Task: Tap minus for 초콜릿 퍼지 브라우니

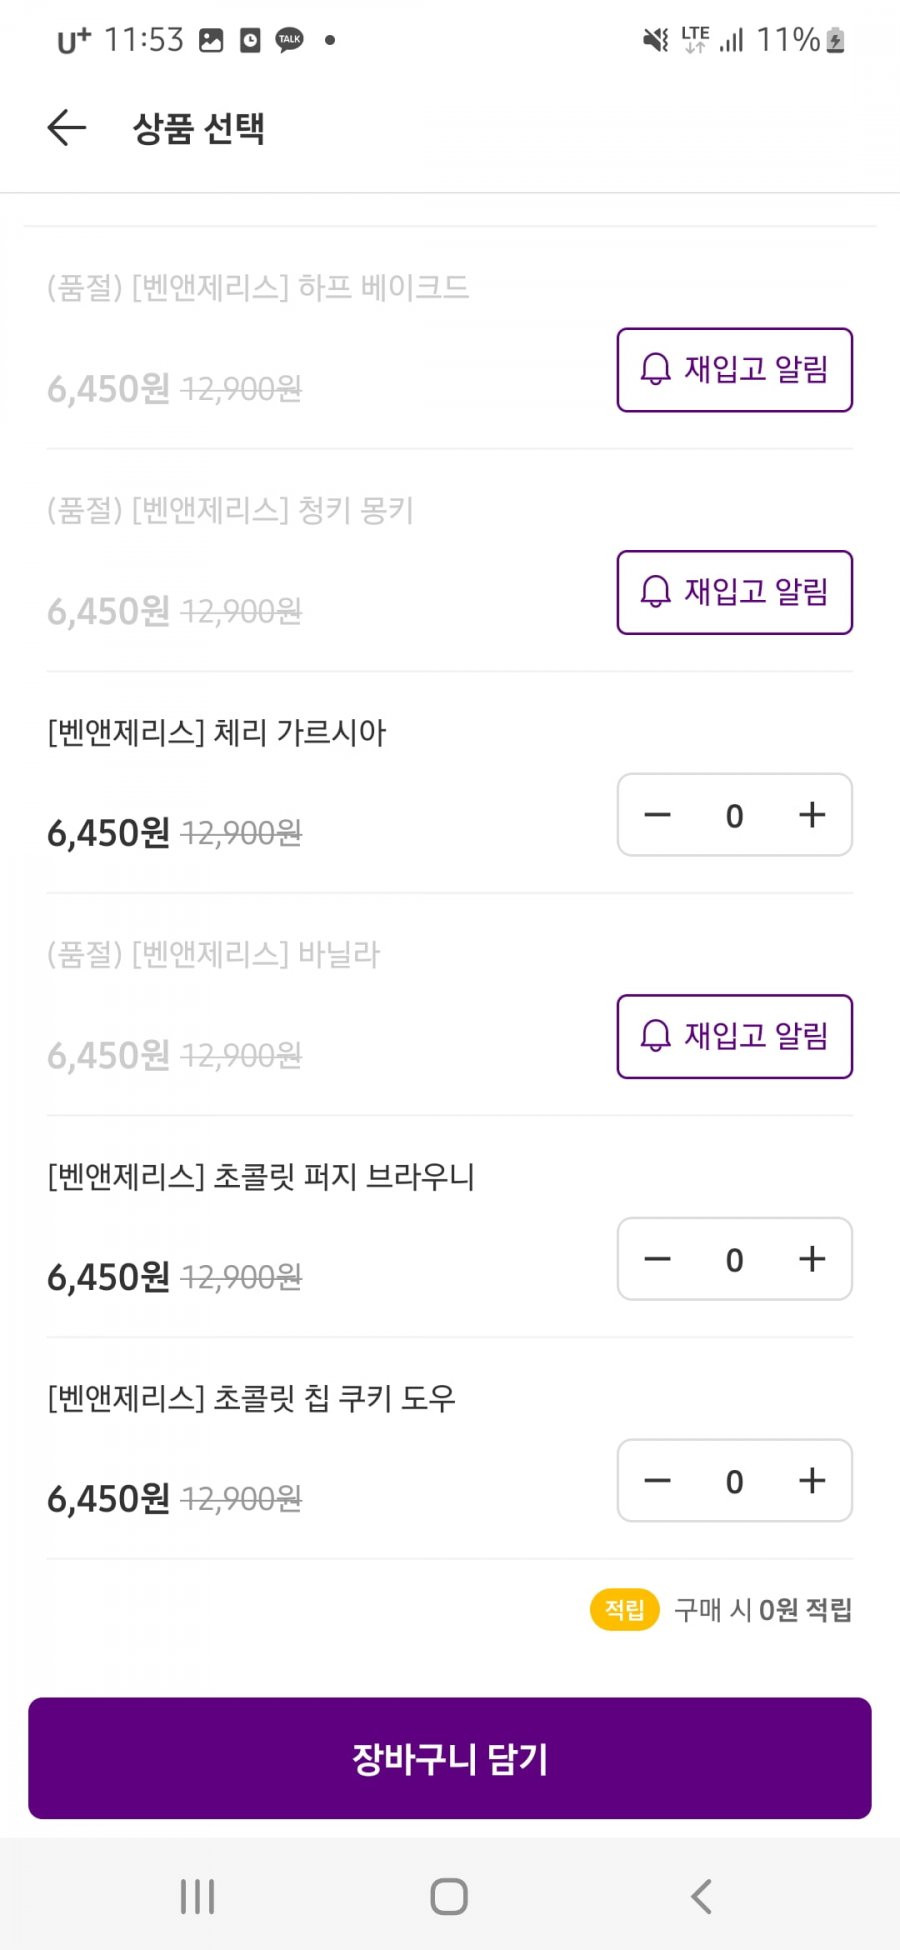Action: (x=657, y=1258)
